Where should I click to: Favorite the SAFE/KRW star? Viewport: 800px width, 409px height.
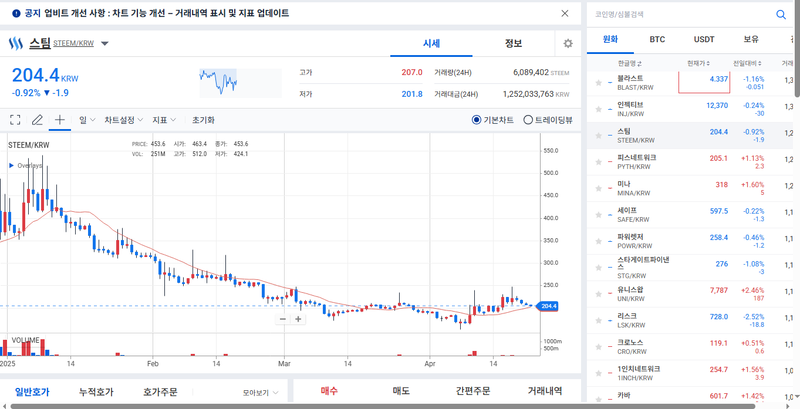point(599,215)
